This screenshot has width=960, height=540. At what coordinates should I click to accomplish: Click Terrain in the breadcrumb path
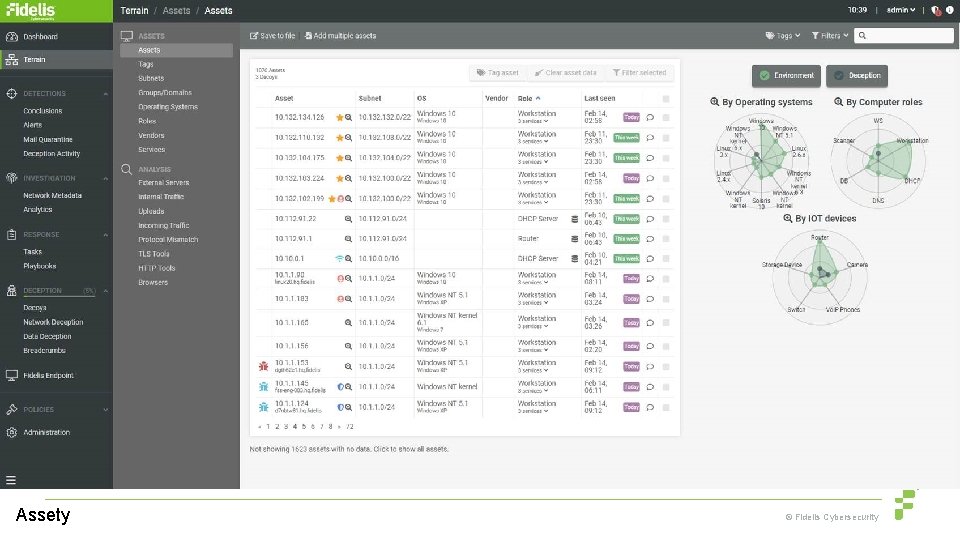(x=134, y=10)
